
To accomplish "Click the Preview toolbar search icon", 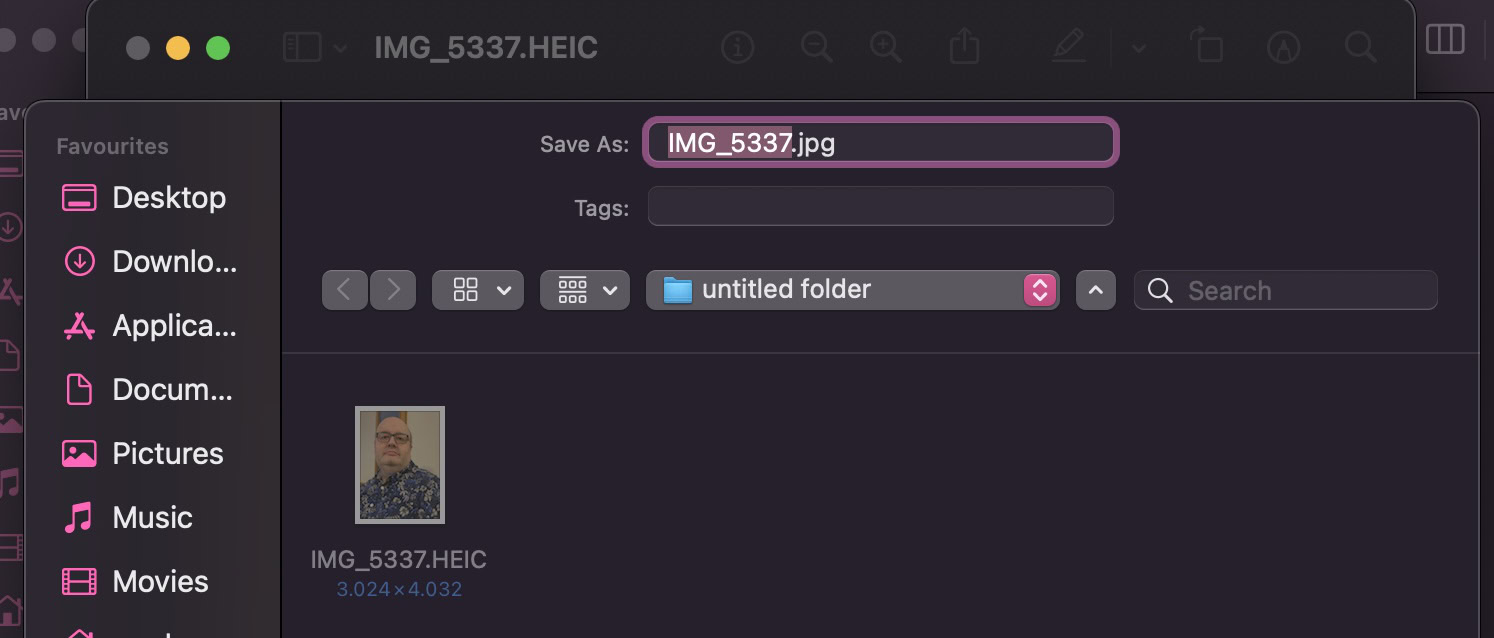I will pyautogui.click(x=1359, y=47).
